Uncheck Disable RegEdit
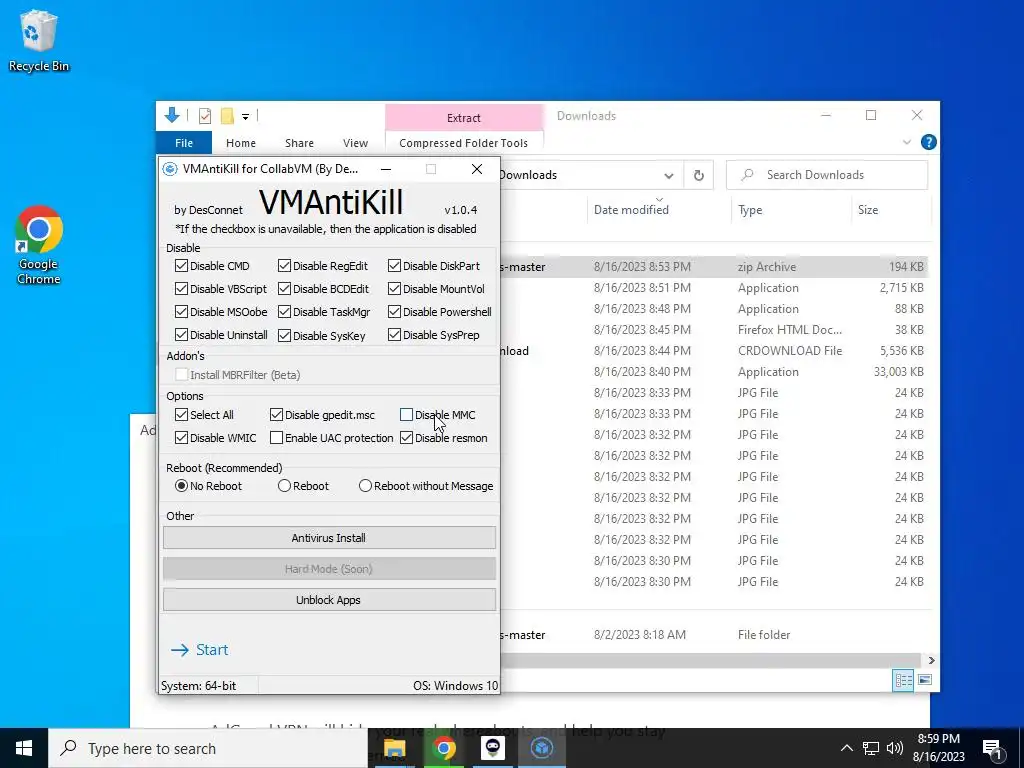The height and width of the screenshot is (768, 1024). 284,266
